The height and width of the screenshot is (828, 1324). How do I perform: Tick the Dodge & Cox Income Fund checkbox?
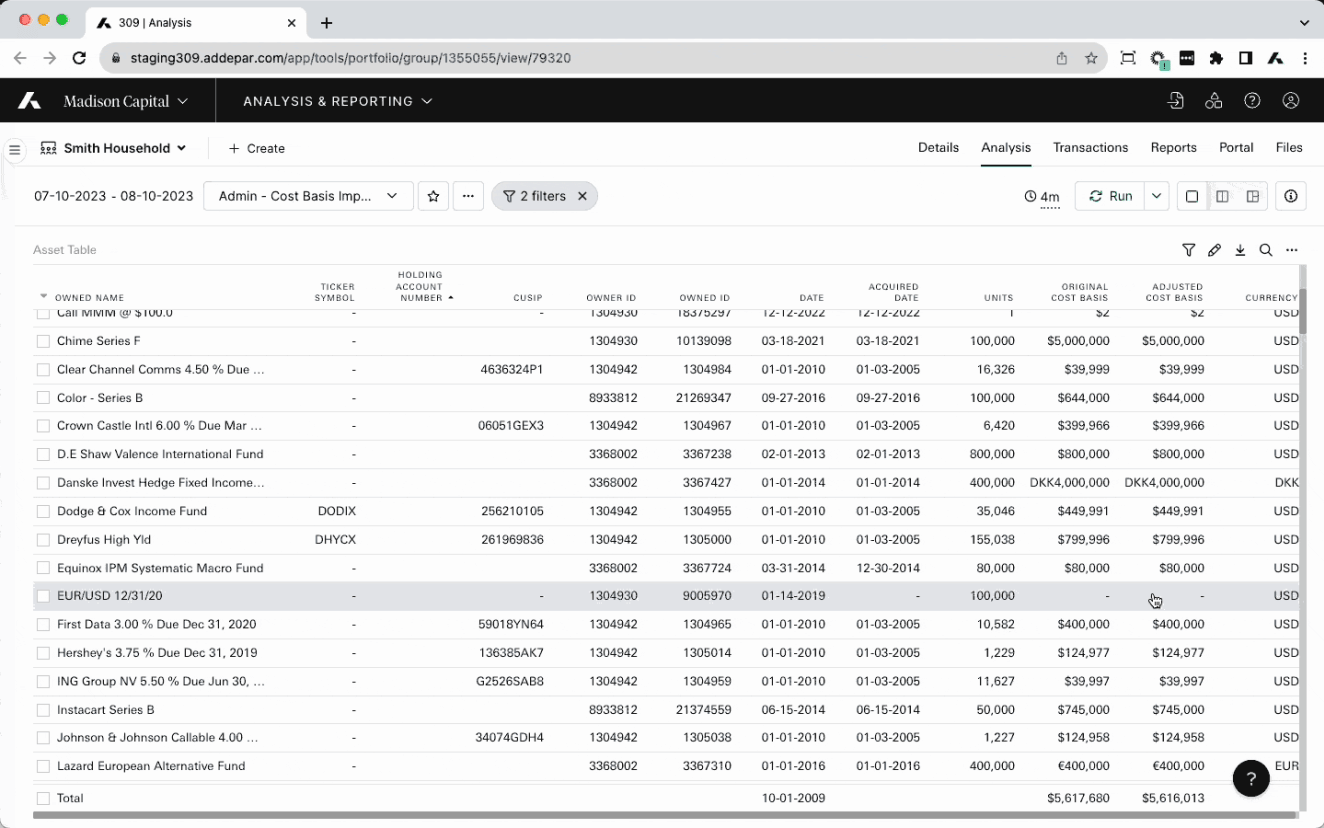(x=43, y=511)
